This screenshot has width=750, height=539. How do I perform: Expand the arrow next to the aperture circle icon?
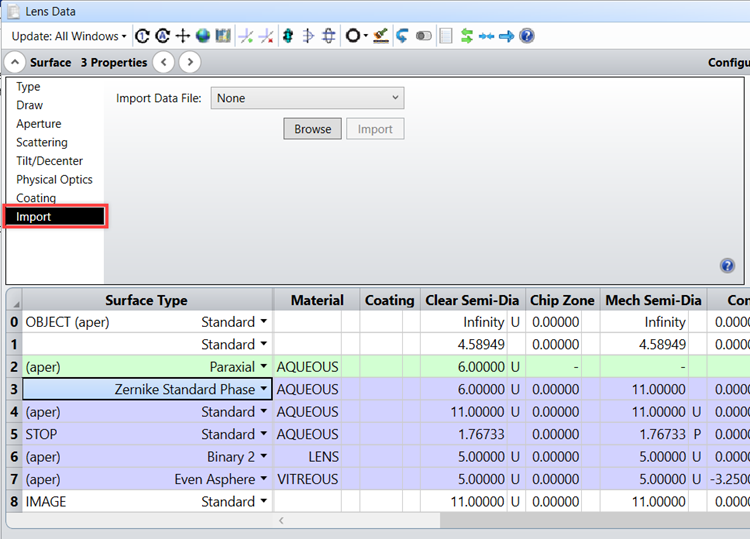pos(366,36)
